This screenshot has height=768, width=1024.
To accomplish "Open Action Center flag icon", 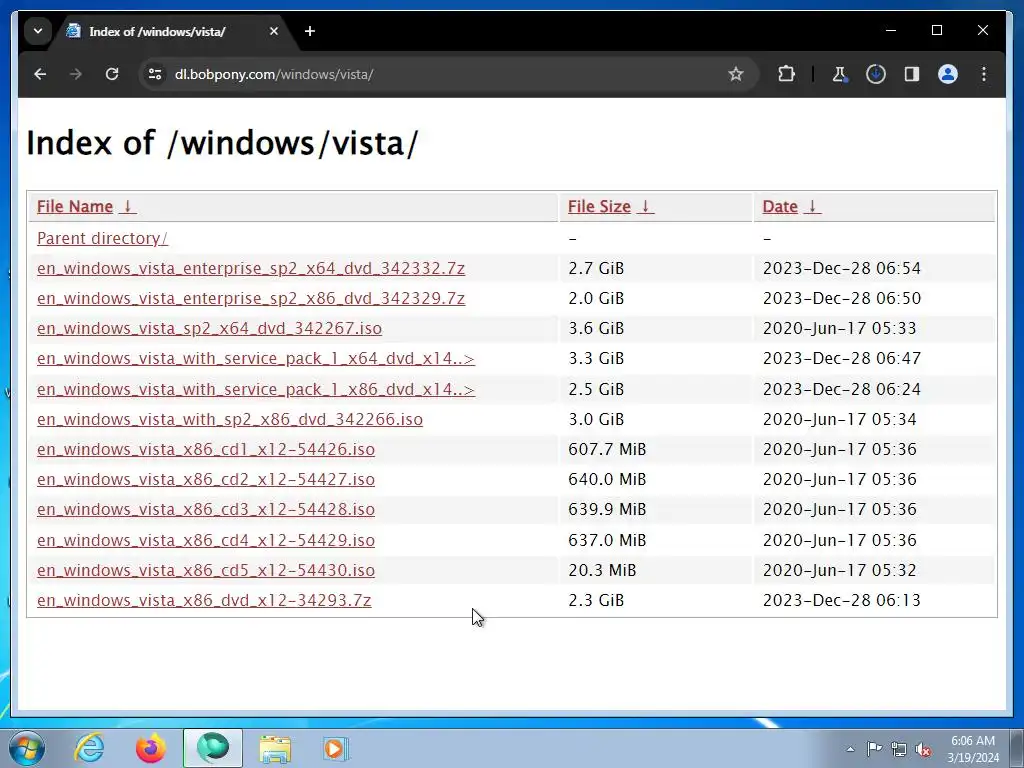I will (874, 749).
